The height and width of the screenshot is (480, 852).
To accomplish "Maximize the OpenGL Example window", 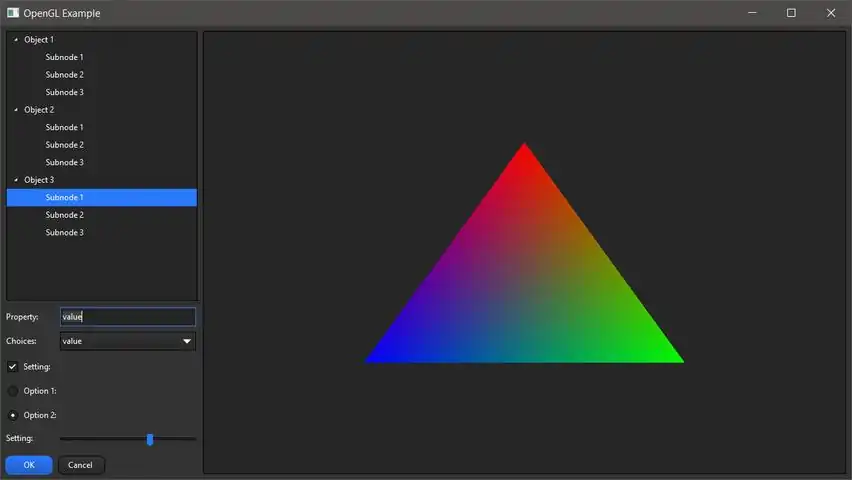I will coord(791,13).
